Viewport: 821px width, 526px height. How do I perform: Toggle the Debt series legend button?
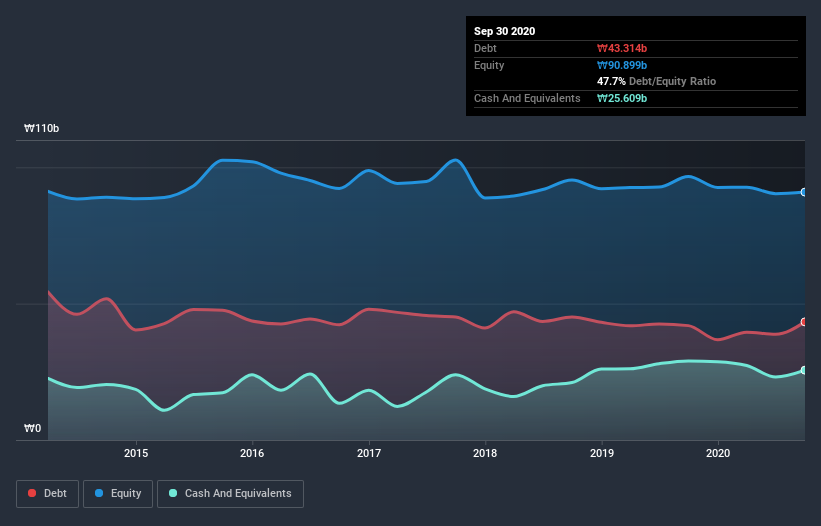(48, 494)
